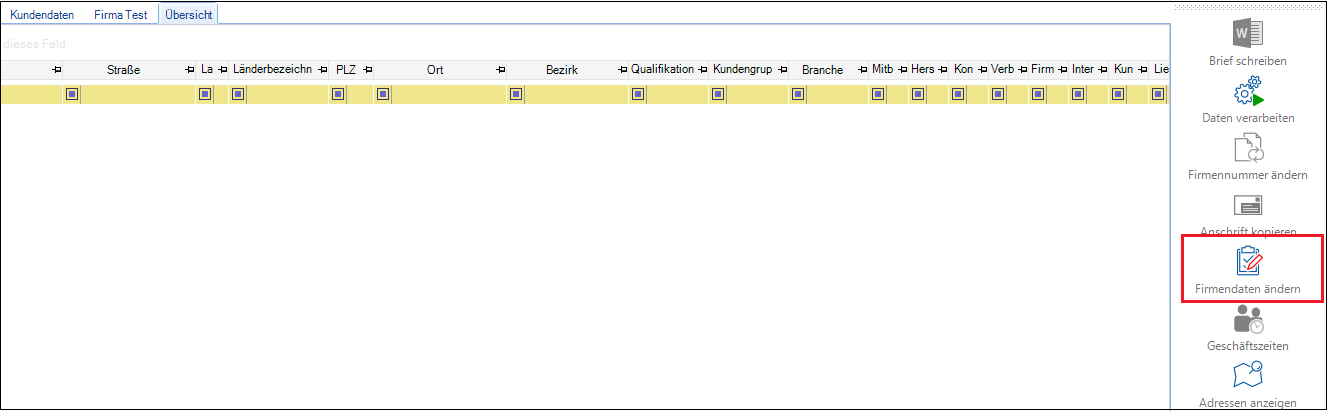The height and width of the screenshot is (411, 1327).
Task: Pin the Straße column
Action: pos(190,70)
